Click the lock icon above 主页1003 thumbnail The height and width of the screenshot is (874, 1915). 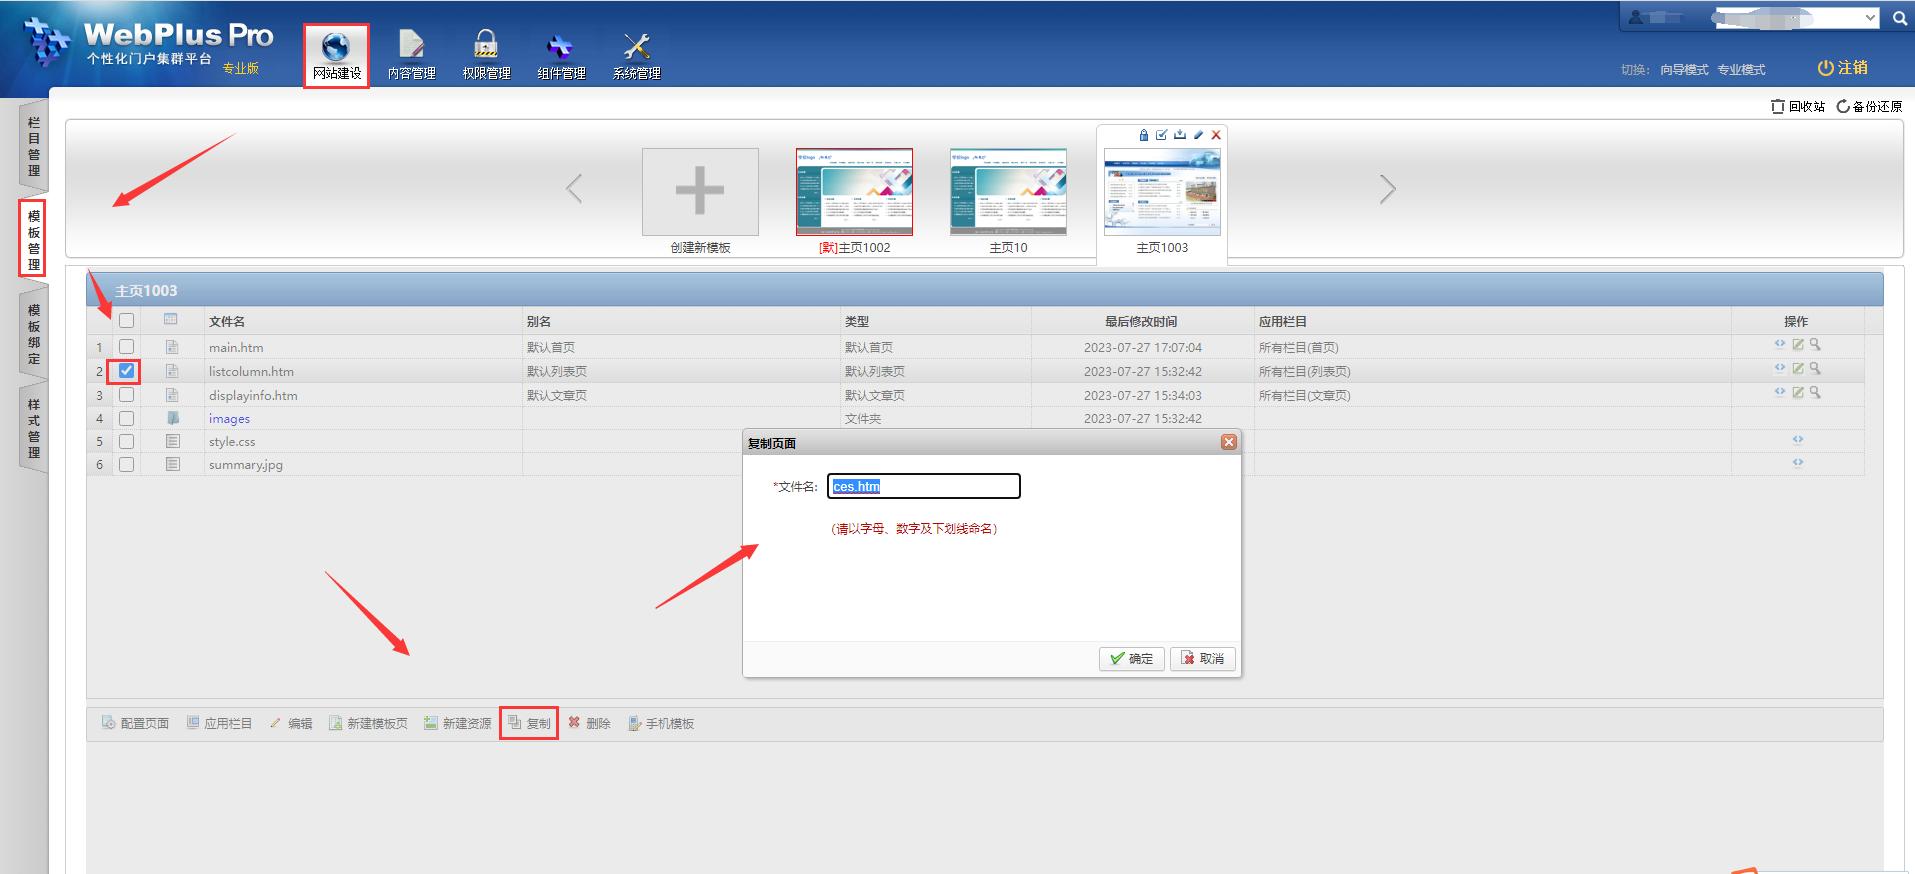(x=1144, y=135)
